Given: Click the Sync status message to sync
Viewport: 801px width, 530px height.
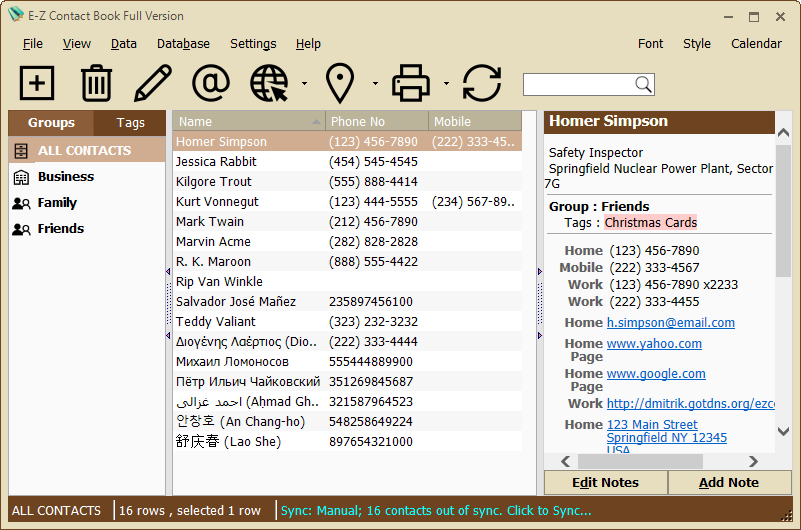Looking at the screenshot, I should pos(436,511).
